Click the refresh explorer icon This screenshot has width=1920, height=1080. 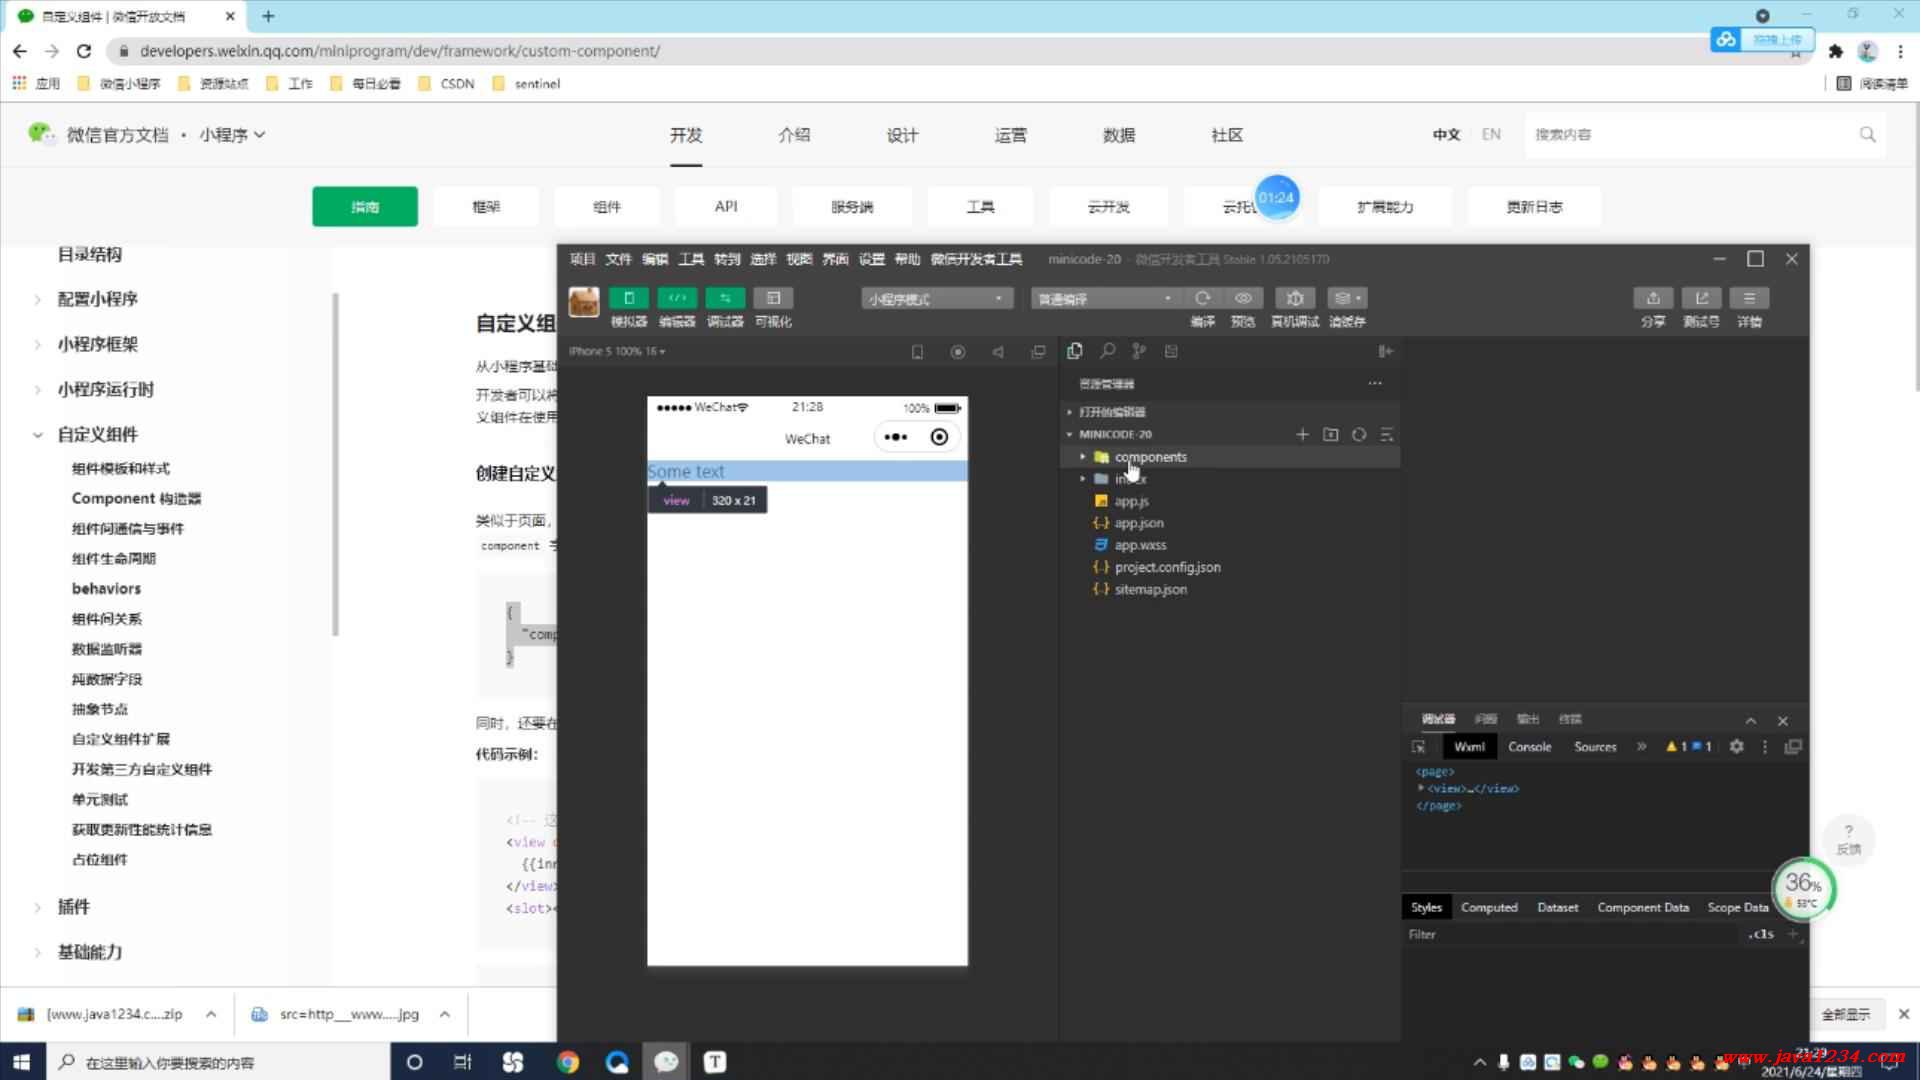[1358, 434]
